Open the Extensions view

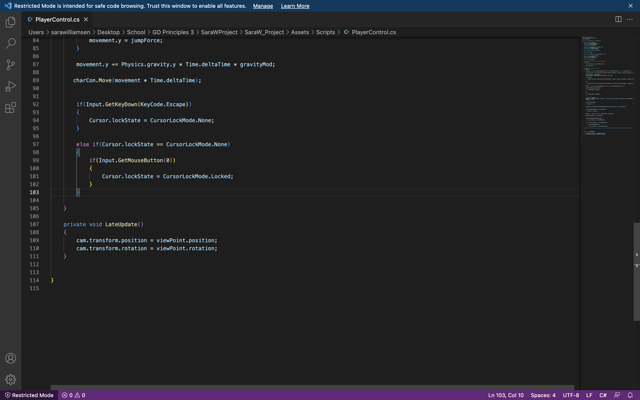point(11,108)
